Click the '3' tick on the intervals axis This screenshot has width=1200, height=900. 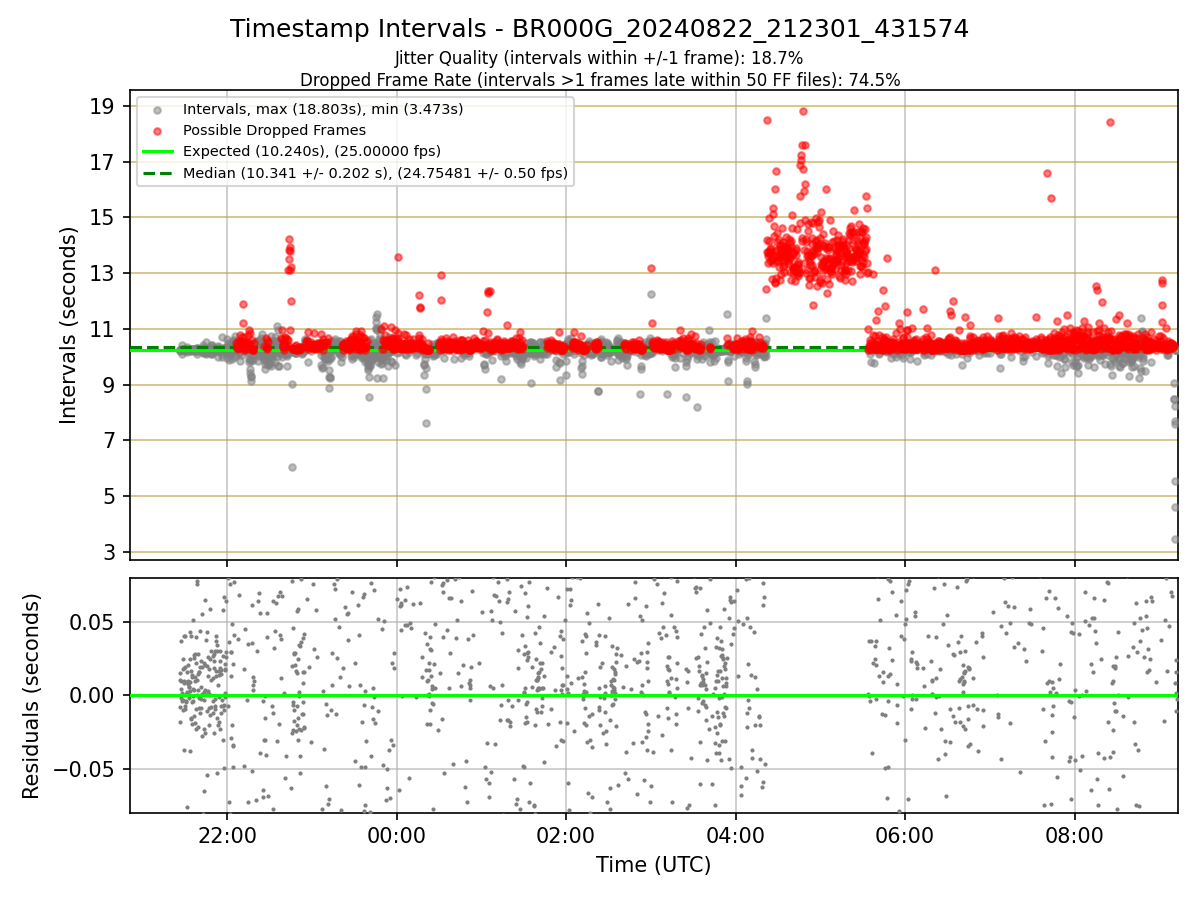click(110, 552)
